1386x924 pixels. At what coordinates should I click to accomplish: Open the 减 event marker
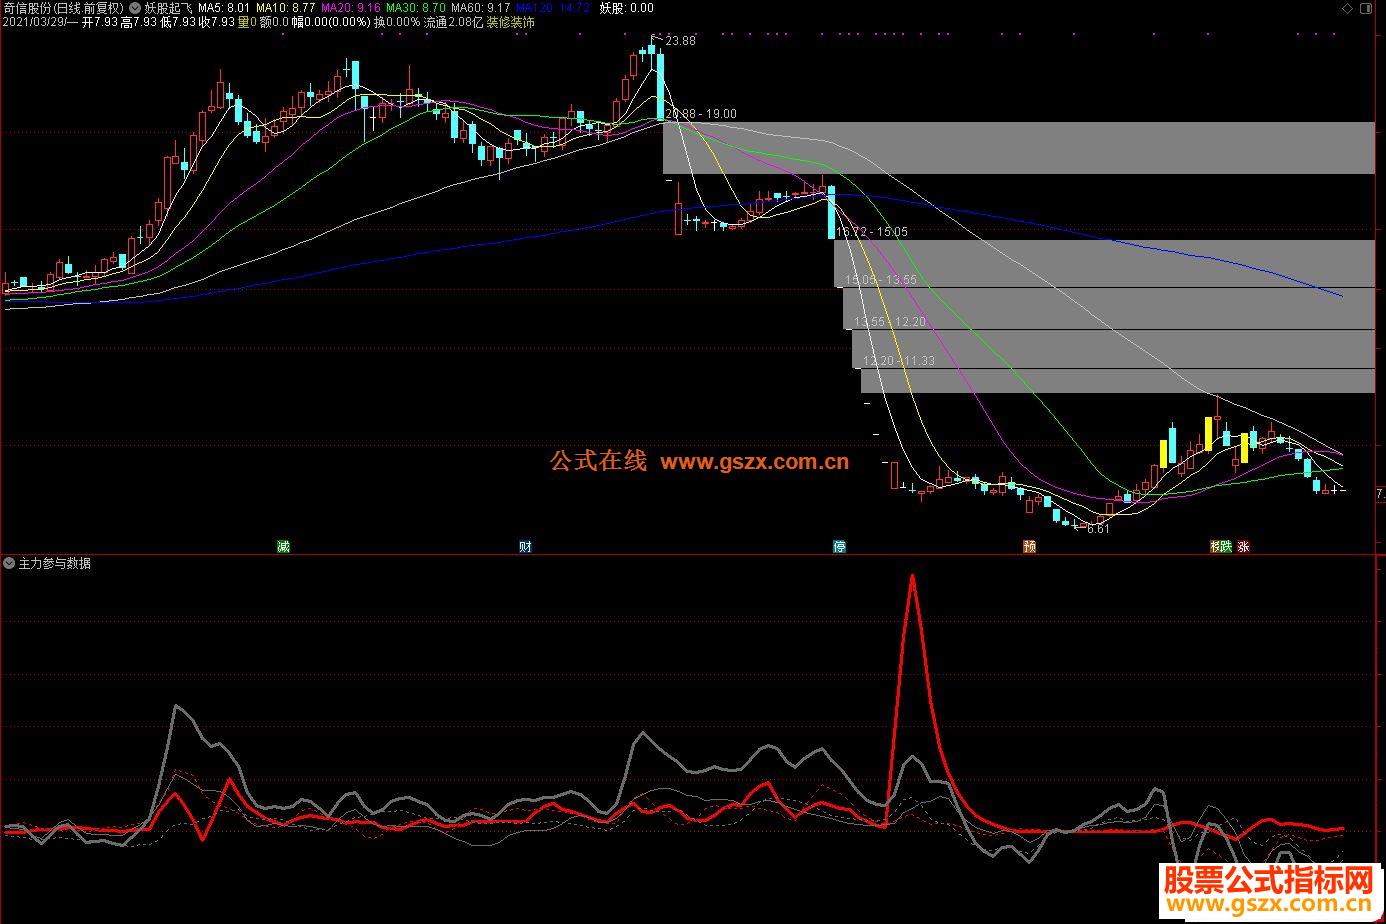tap(283, 546)
